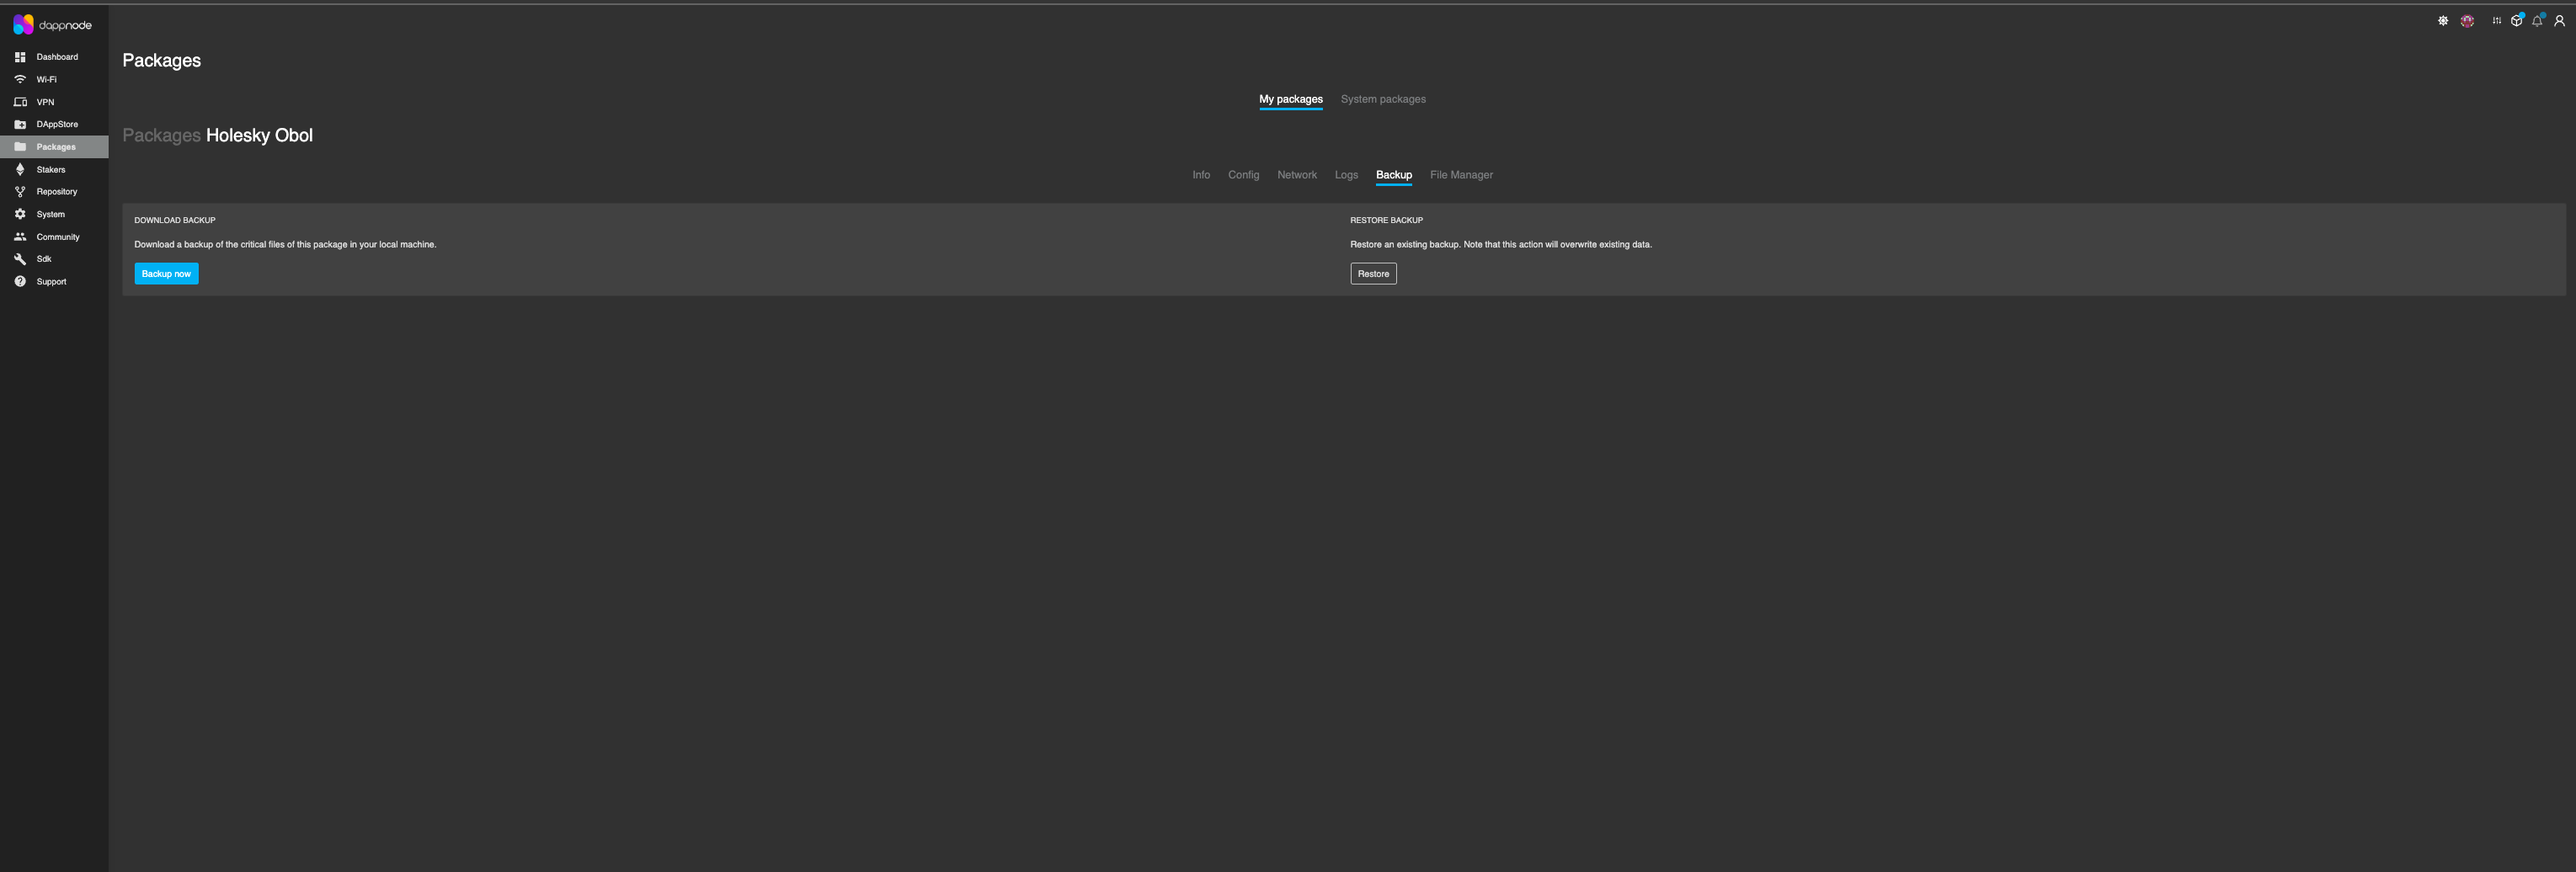This screenshot has height=872, width=2576.
Task: Open VPN settings from sidebar
Action: 45,101
